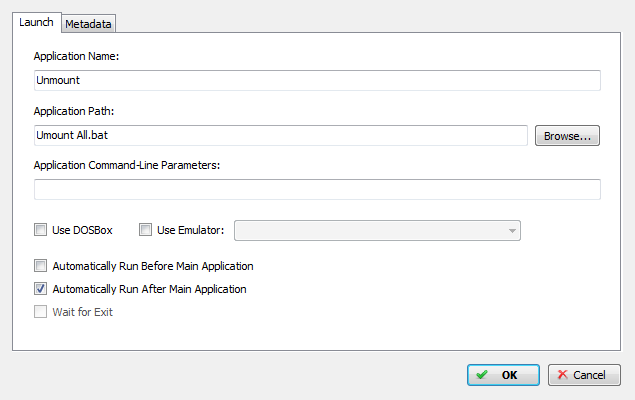
Task: Click the Application Command-Line Parameters: label
Action: click(127, 165)
